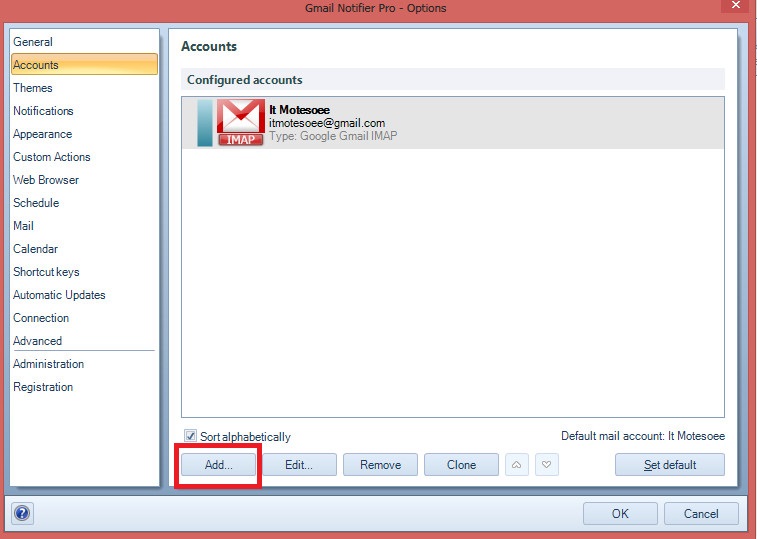757x539 pixels.
Task: Click the Cancel button
Action: pos(701,513)
